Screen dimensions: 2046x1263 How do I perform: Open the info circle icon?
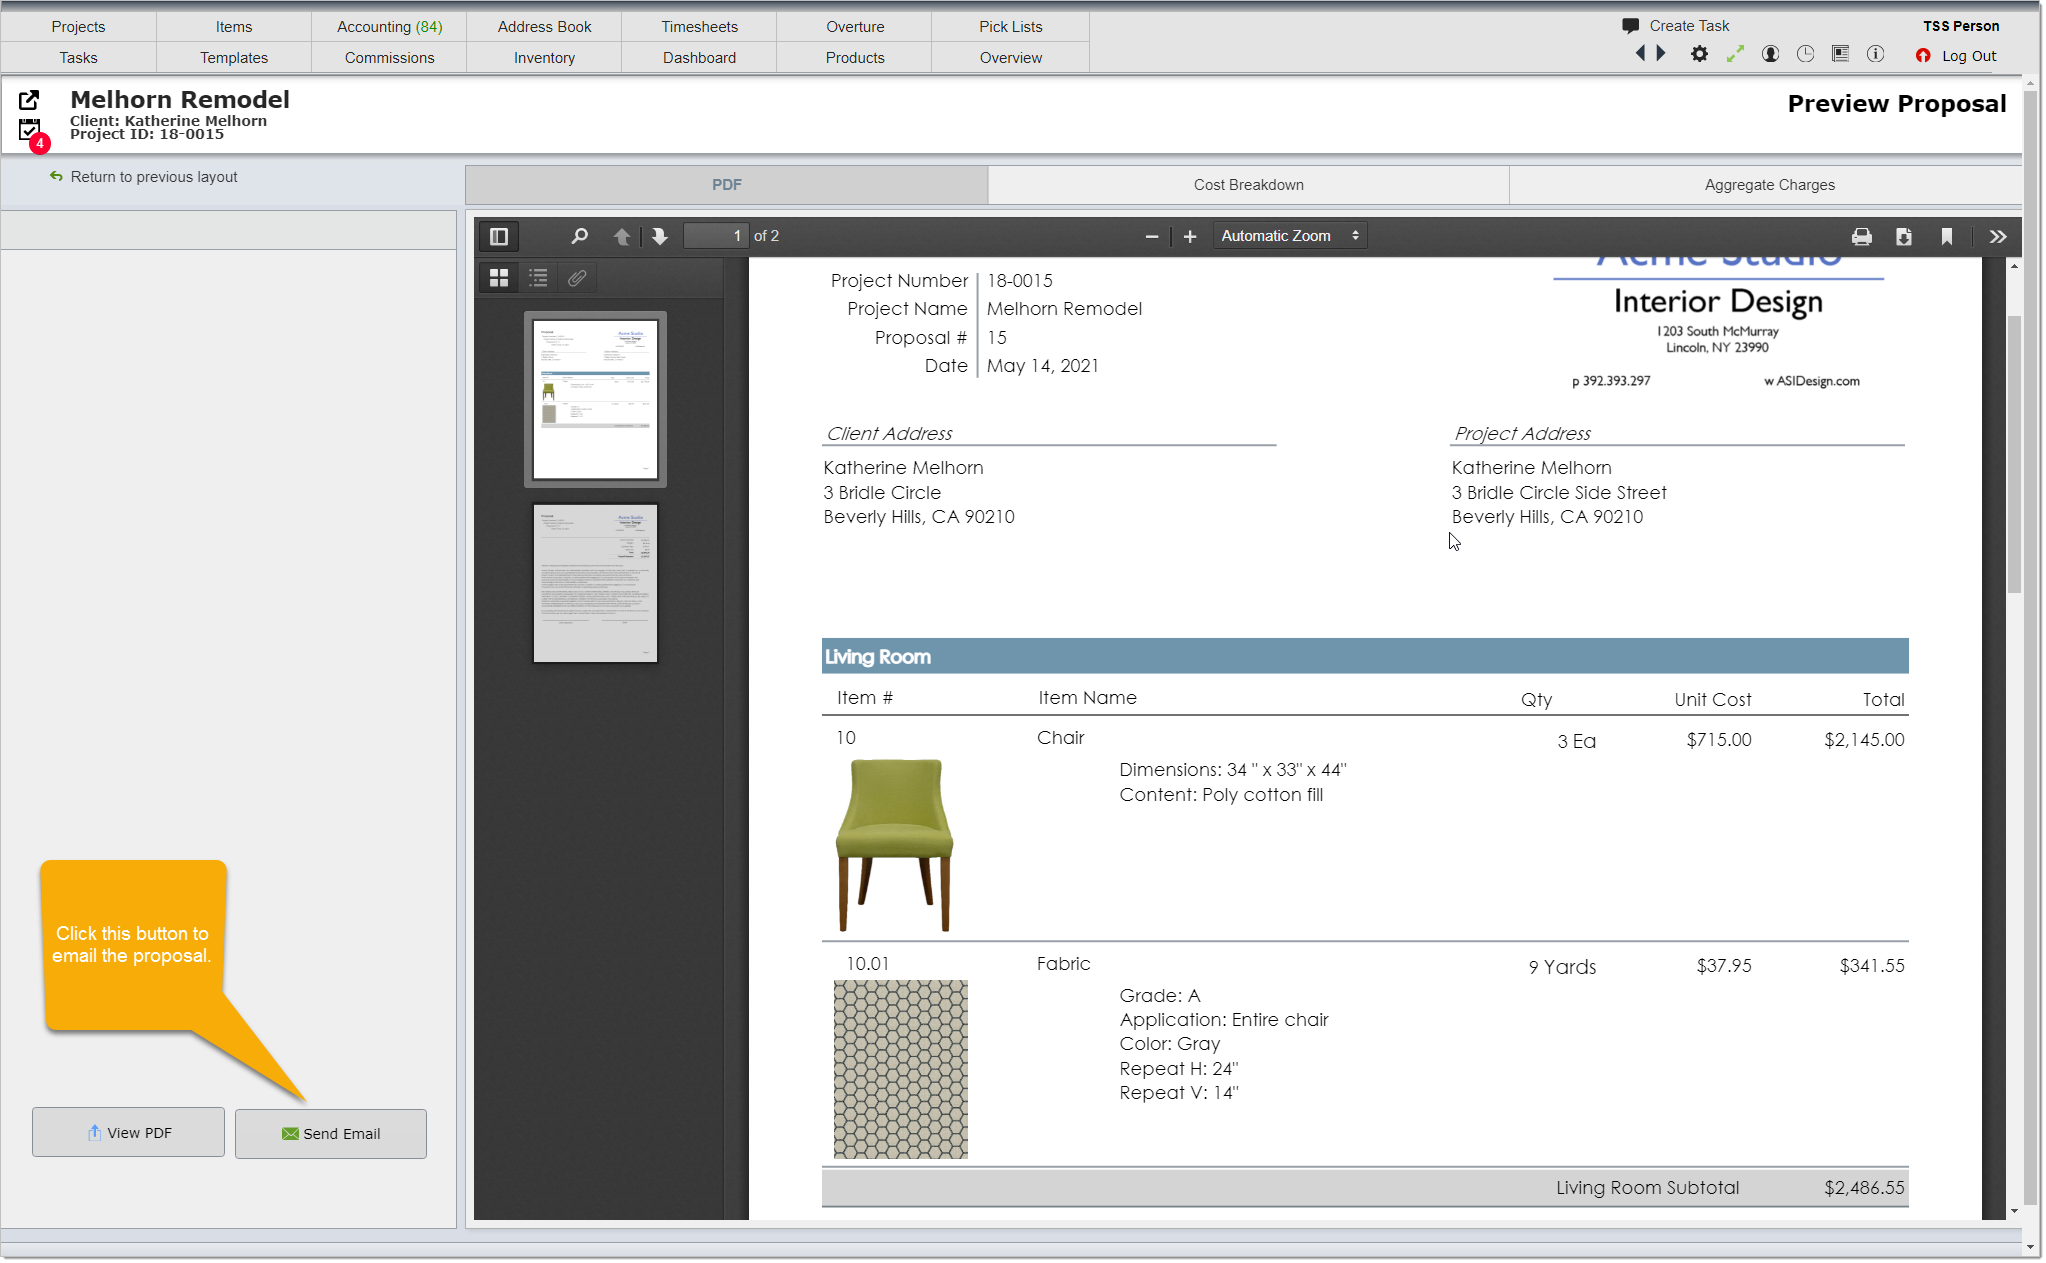pos(1875,54)
